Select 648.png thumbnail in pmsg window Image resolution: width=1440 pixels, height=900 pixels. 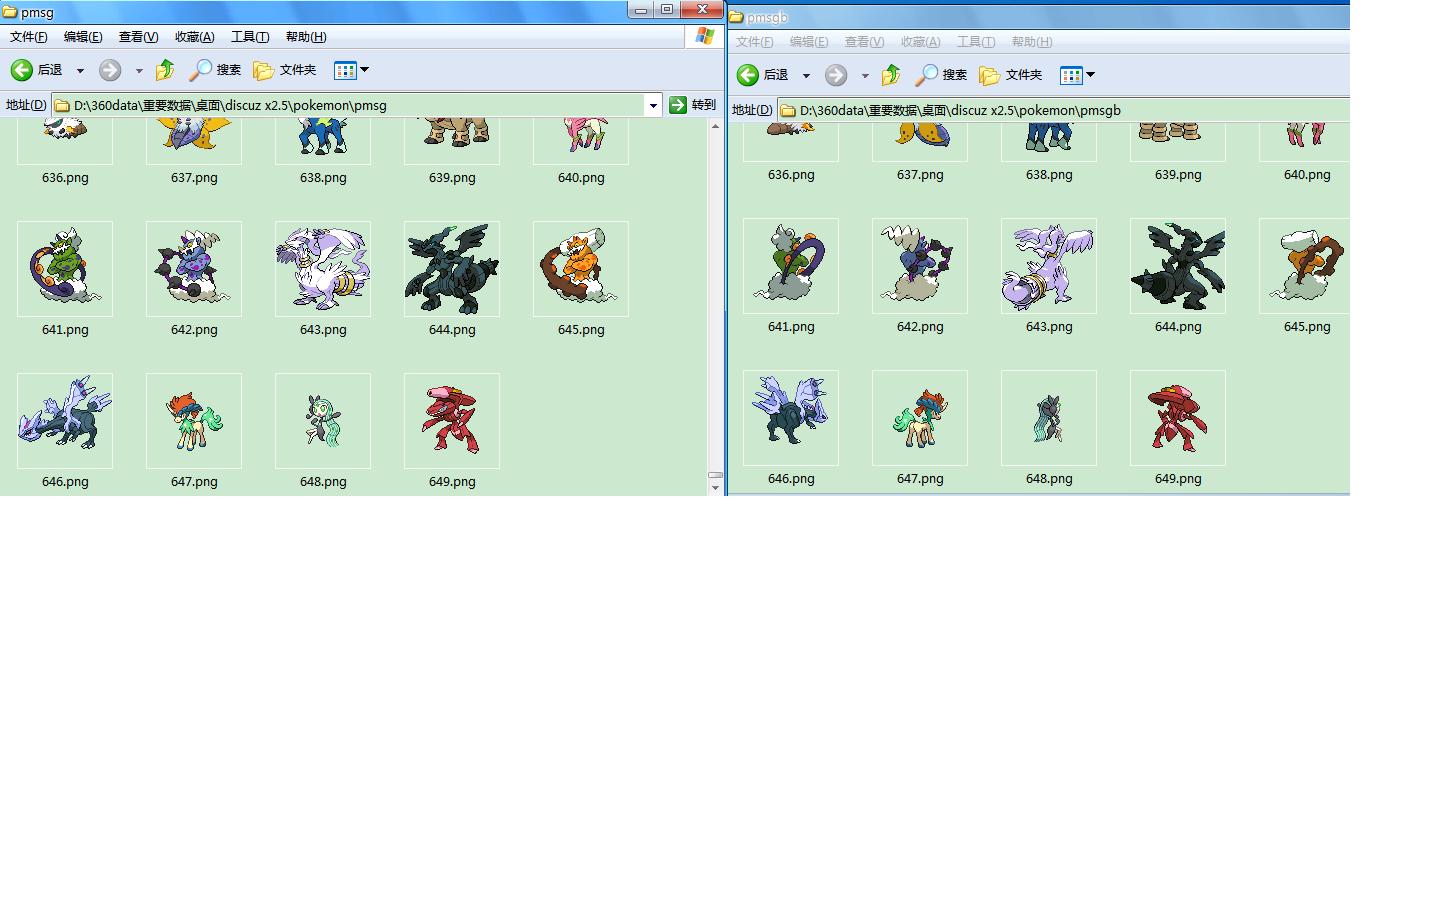pos(323,421)
